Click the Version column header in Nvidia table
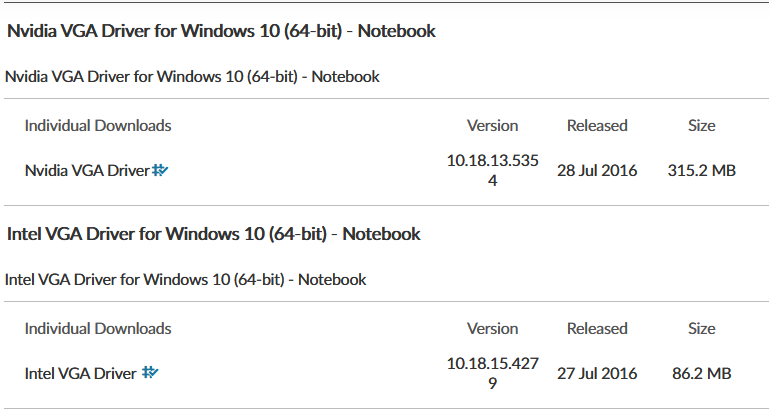The height and width of the screenshot is (411, 769). (492, 126)
